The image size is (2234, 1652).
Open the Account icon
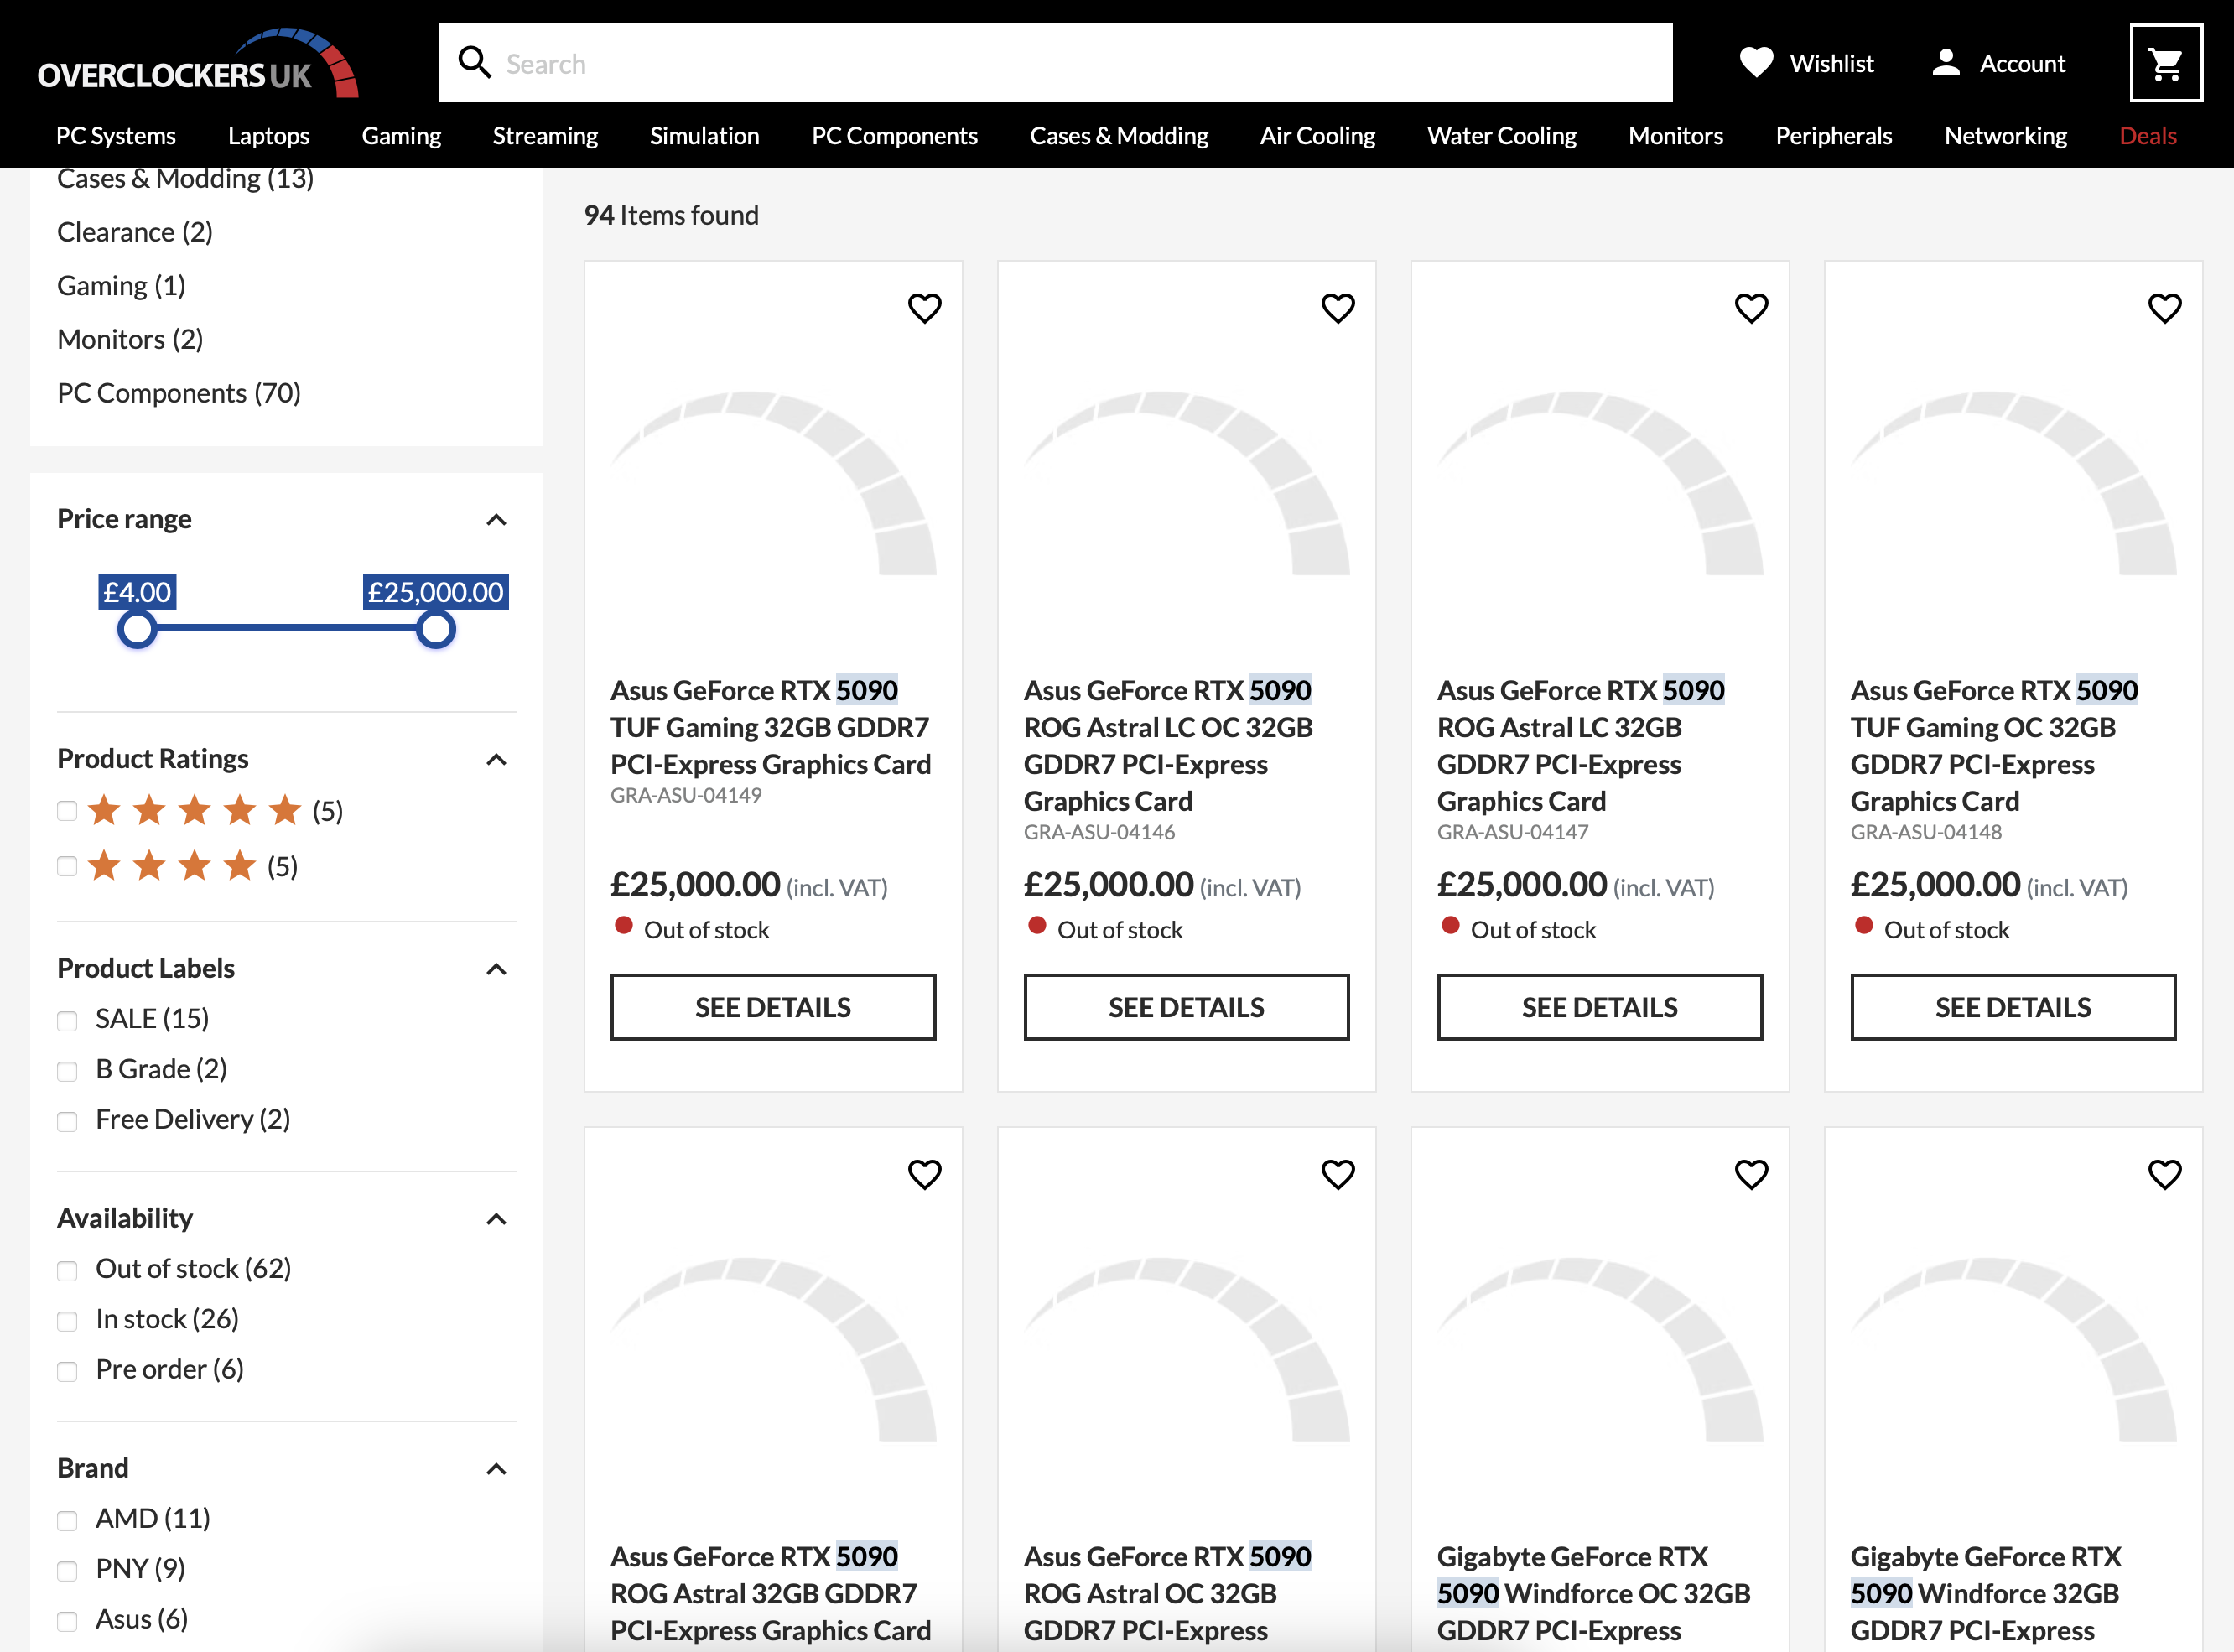click(x=1944, y=62)
